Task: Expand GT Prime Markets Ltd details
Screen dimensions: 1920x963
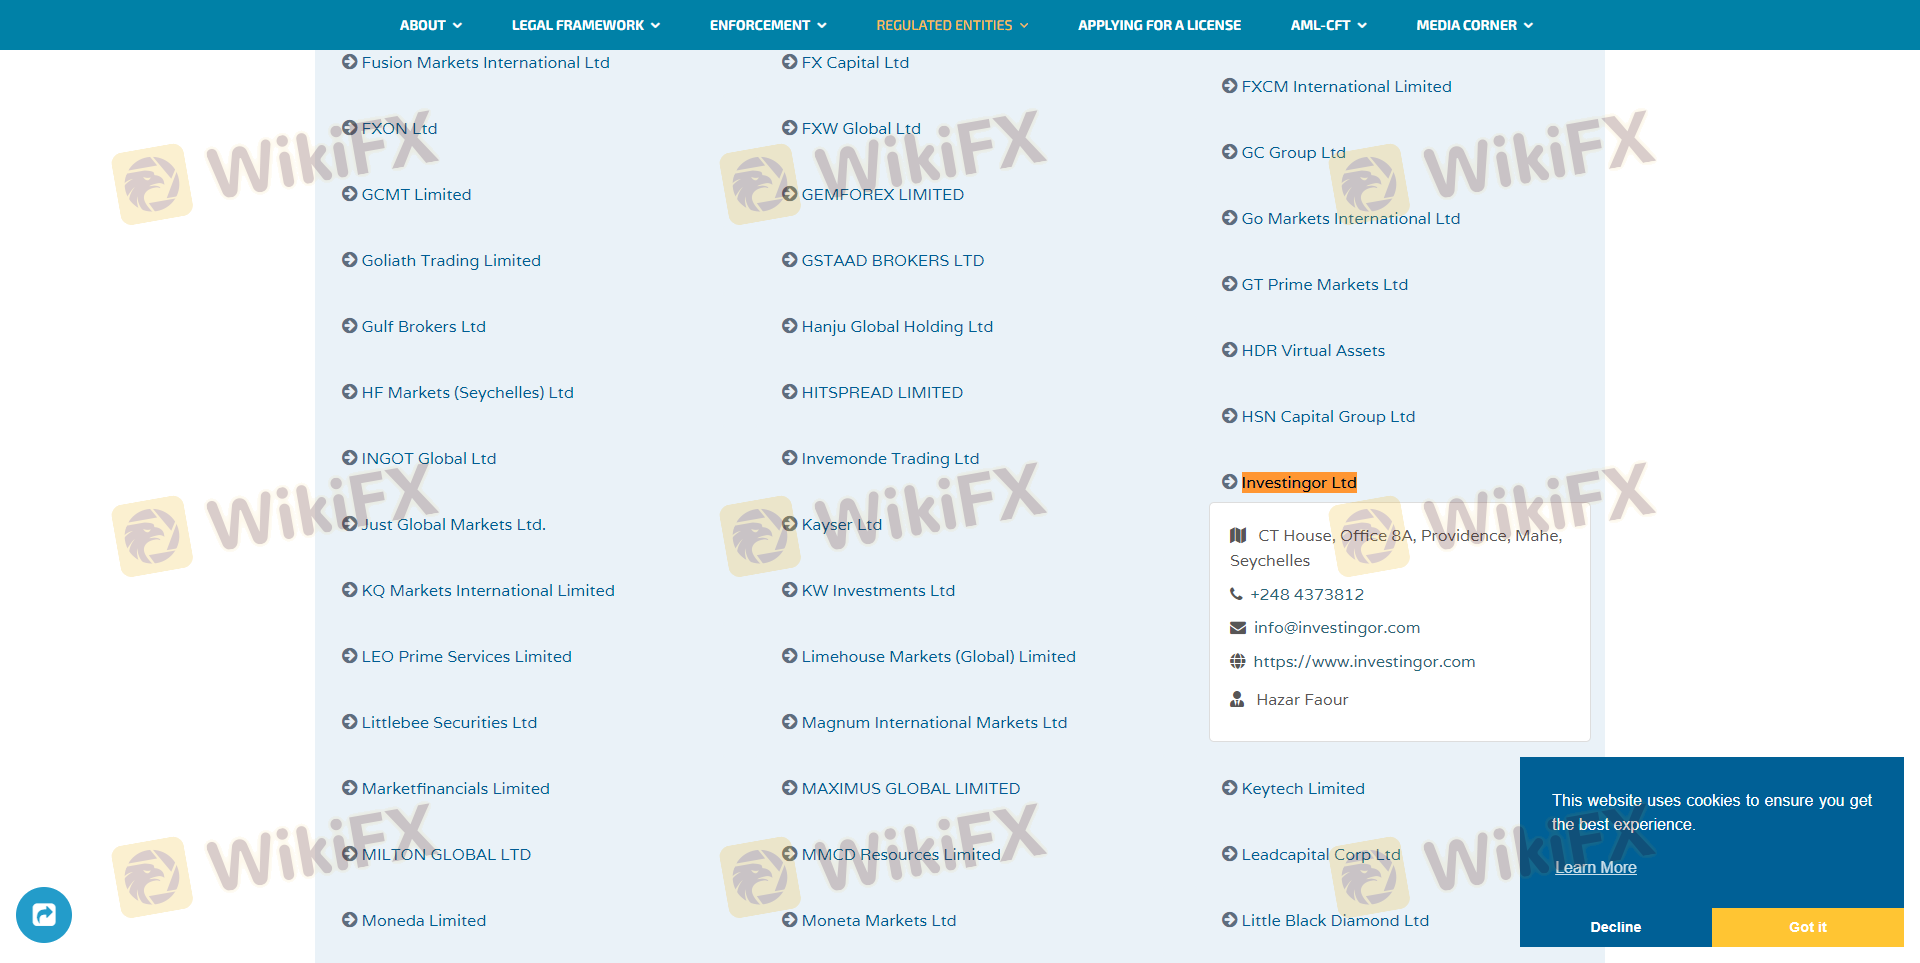Action: [x=1324, y=284]
